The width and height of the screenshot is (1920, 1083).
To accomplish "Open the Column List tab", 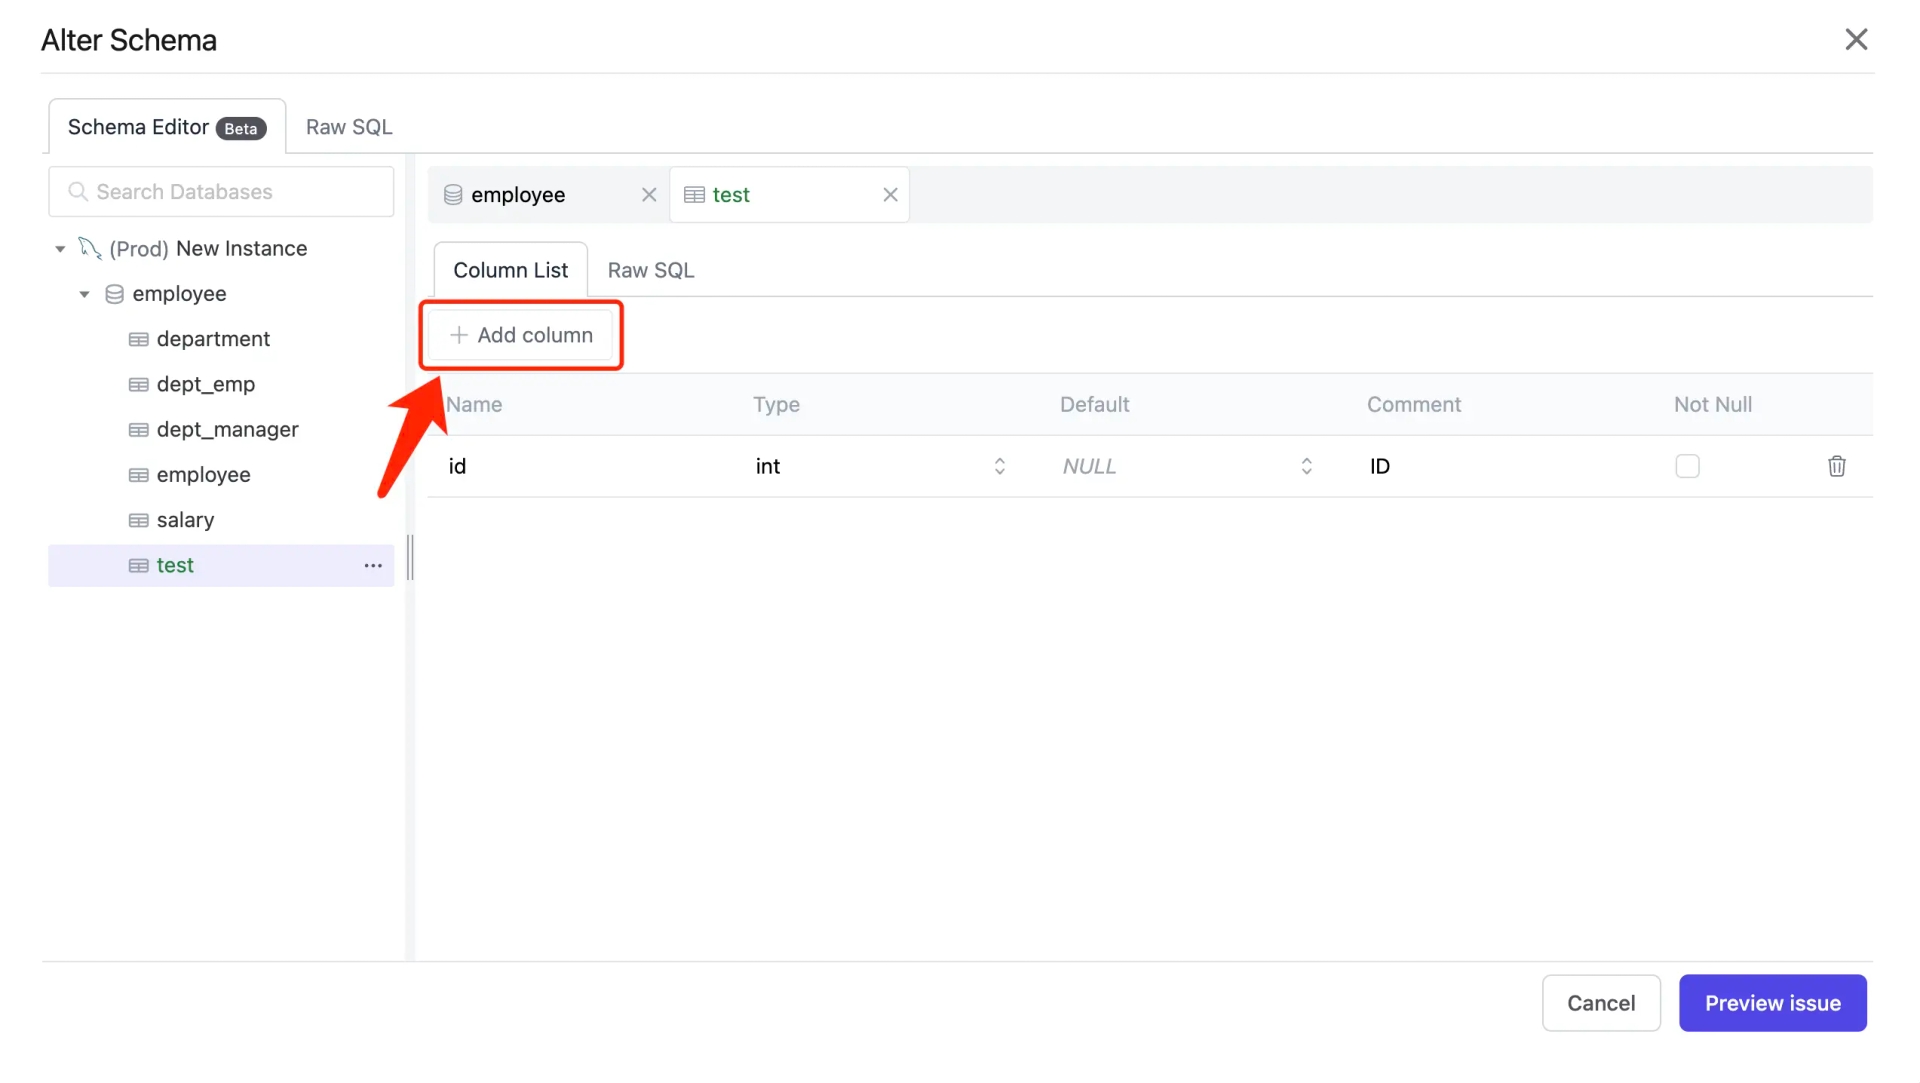I will pyautogui.click(x=510, y=270).
